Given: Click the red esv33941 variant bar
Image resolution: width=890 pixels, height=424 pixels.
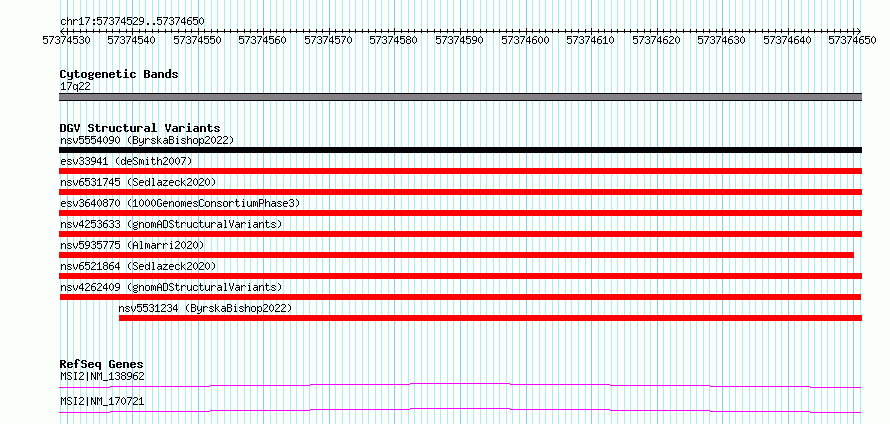Looking at the screenshot, I should coord(460,171).
